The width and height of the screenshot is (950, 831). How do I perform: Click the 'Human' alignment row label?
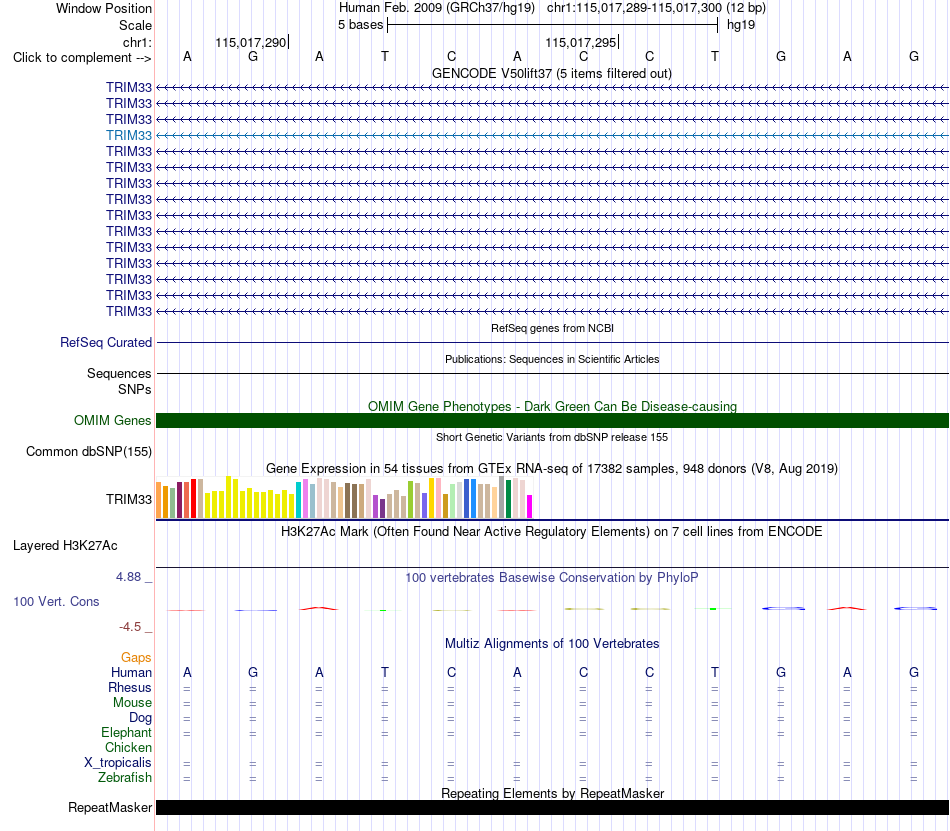pyautogui.click(x=131, y=672)
